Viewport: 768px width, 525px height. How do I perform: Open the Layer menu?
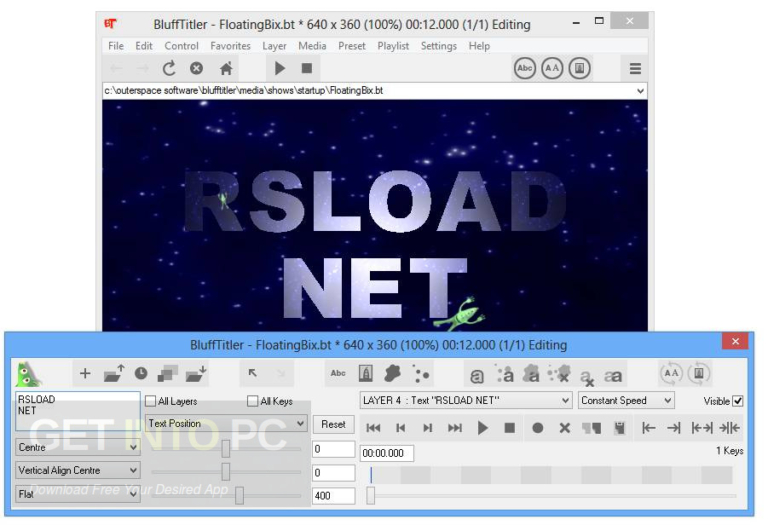pos(274,46)
